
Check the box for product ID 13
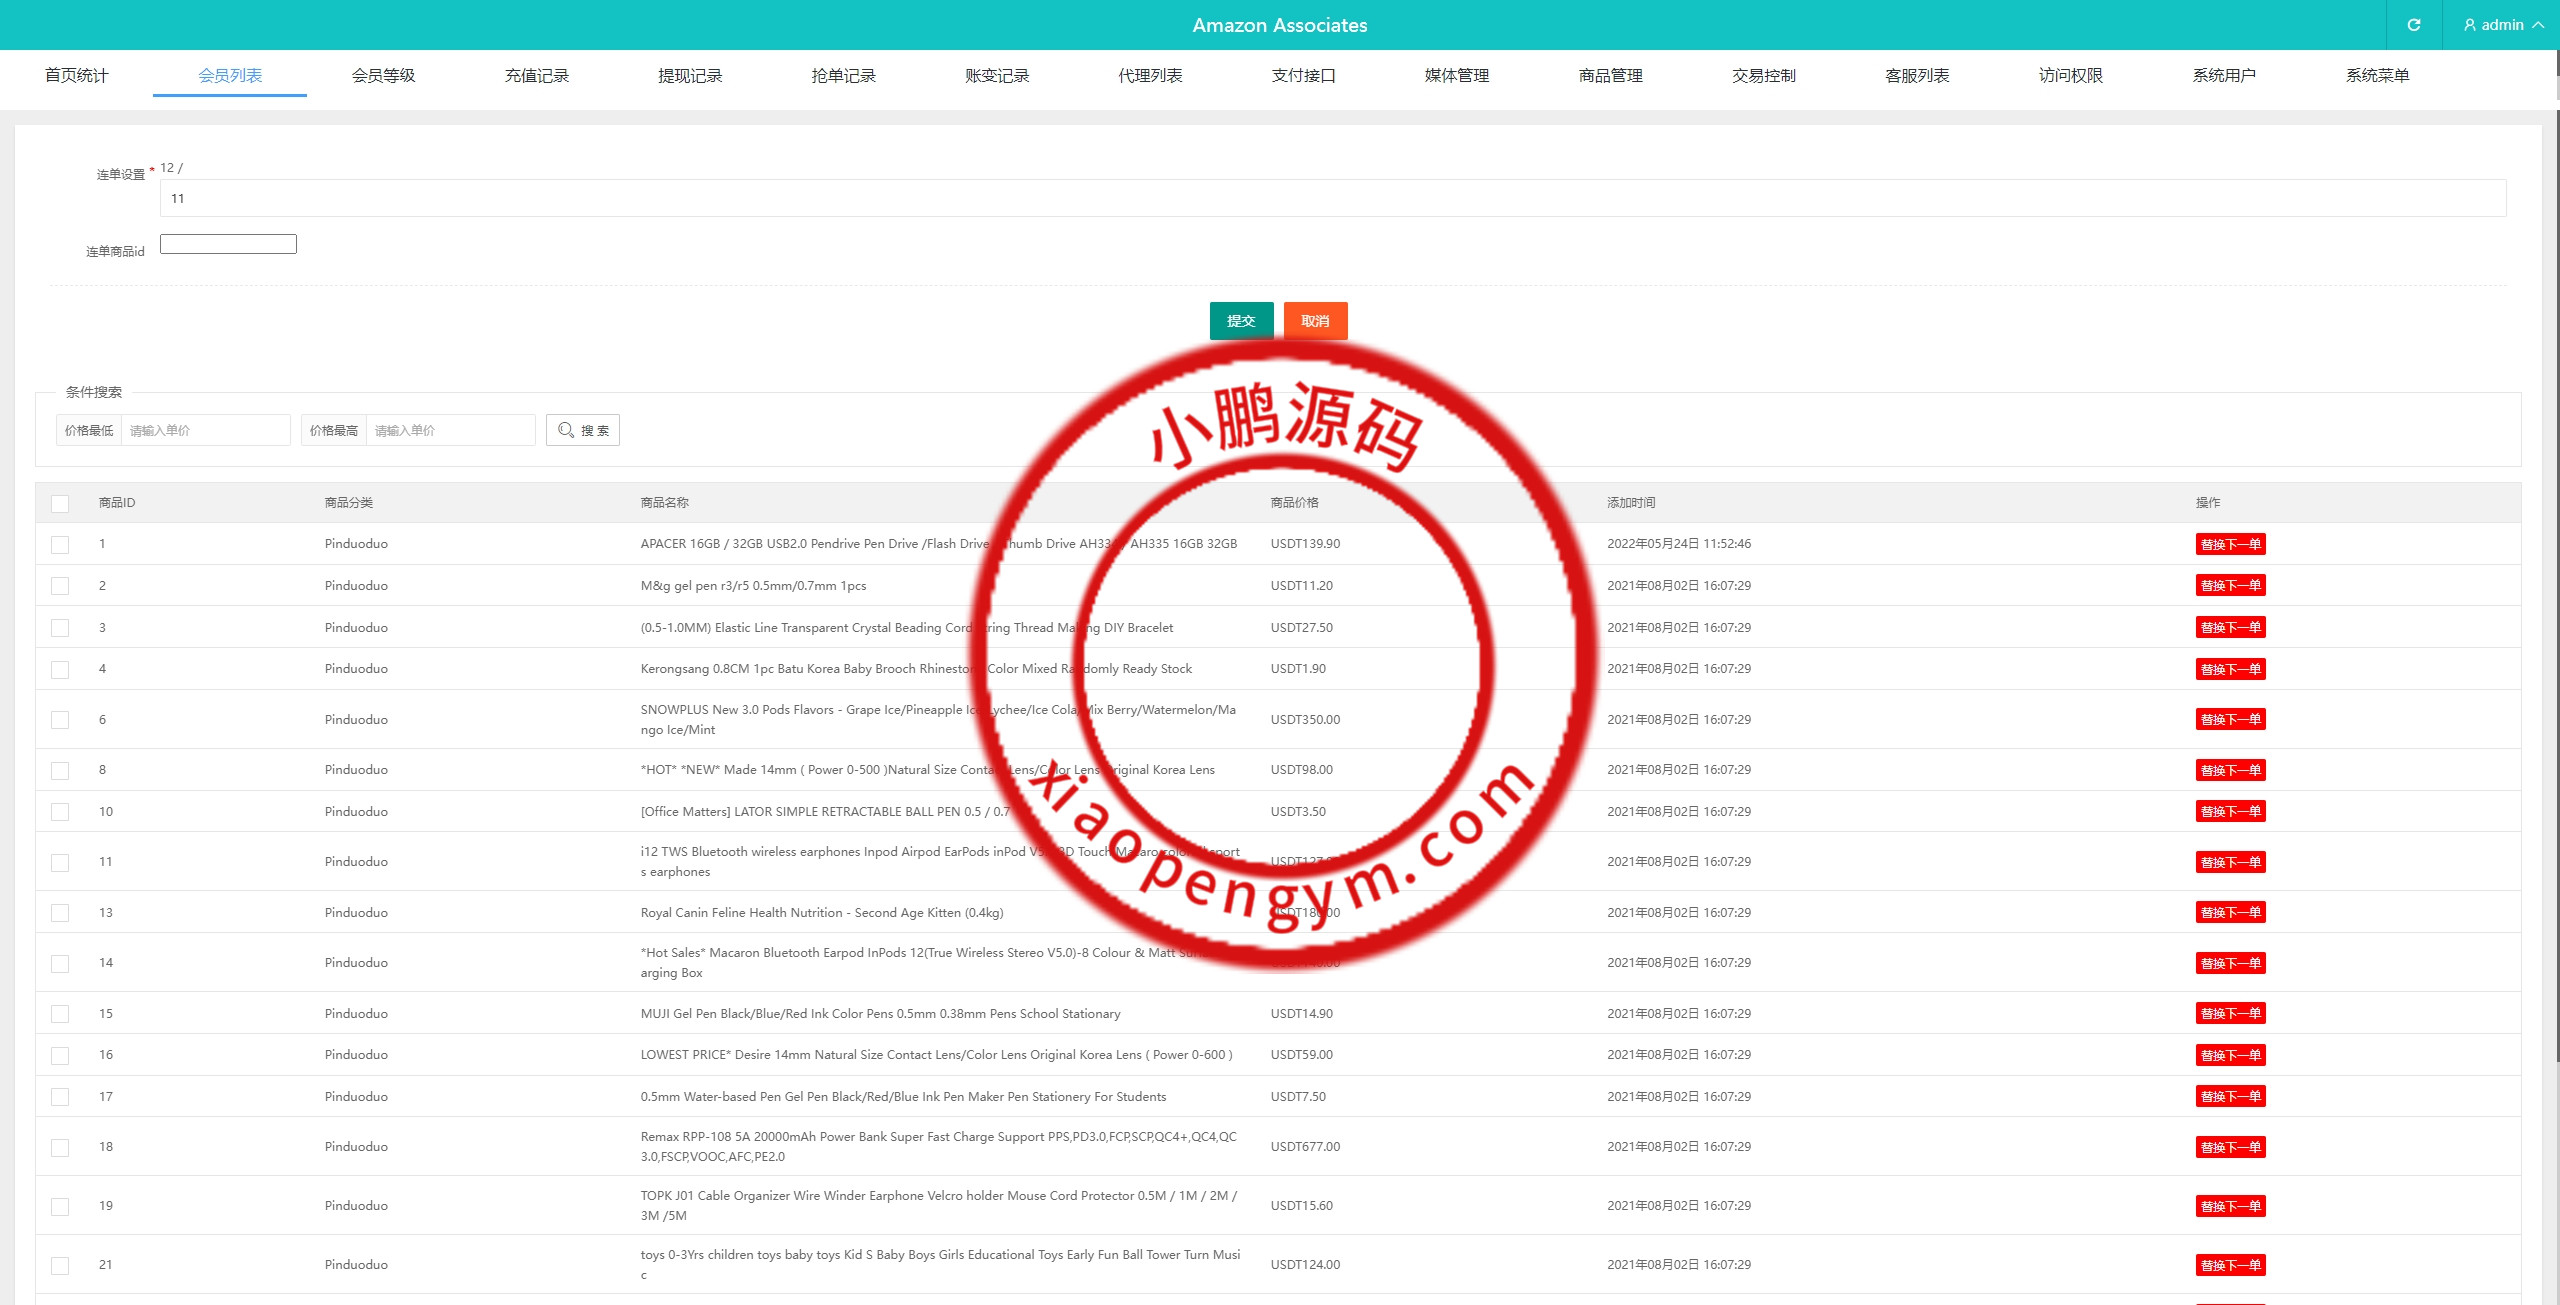(x=60, y=913)
